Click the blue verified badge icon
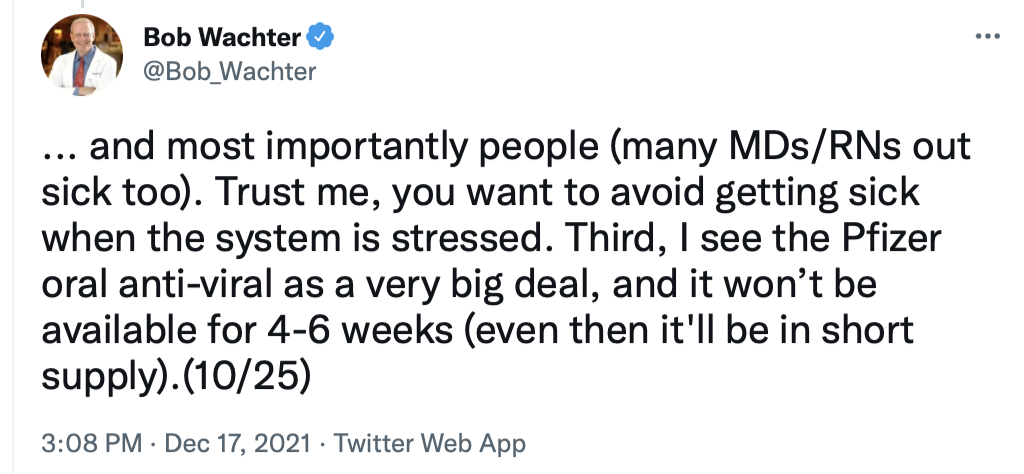 pos(319,38)
